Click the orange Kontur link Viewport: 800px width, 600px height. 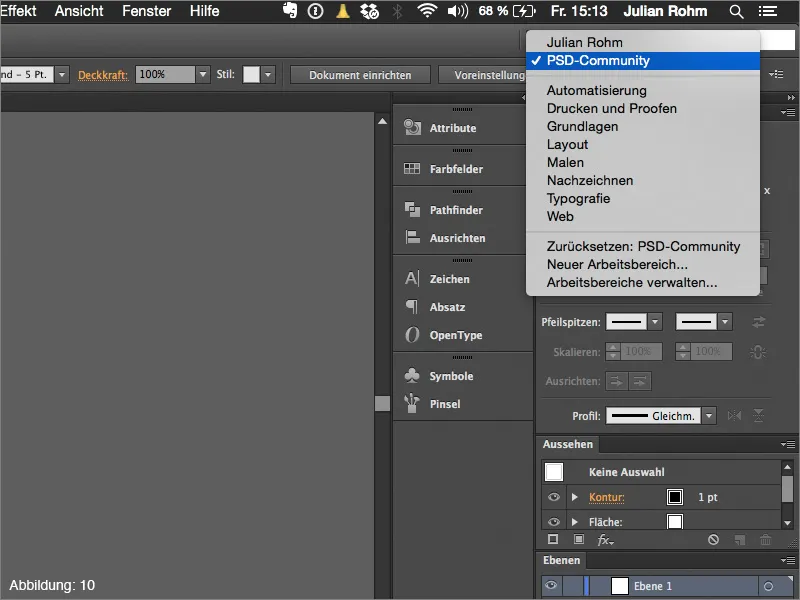click(607, 497)
